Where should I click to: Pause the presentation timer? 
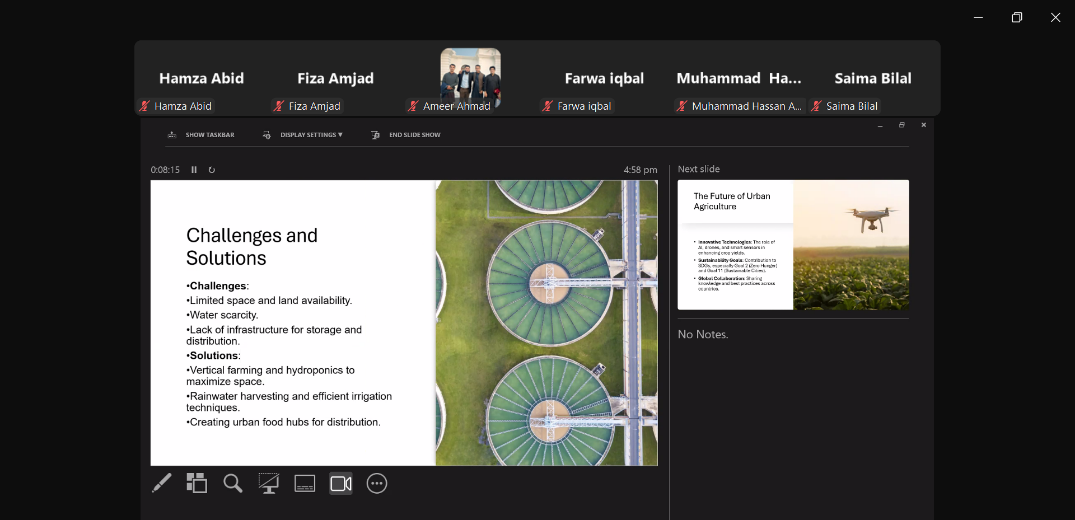coord(194,170)
